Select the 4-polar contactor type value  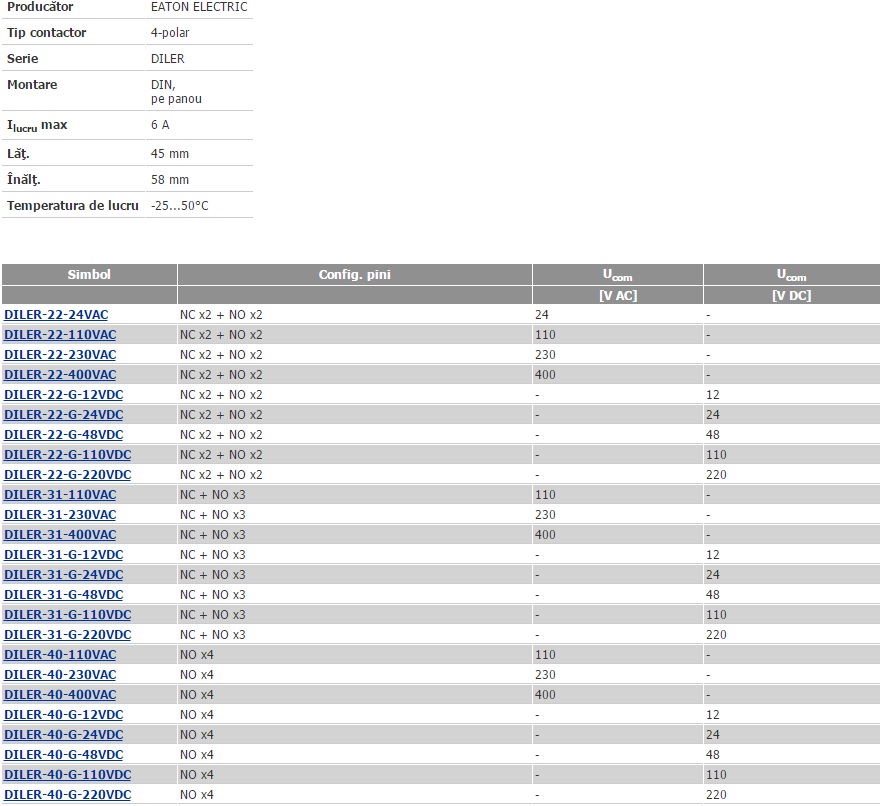[x=170, y=33]
